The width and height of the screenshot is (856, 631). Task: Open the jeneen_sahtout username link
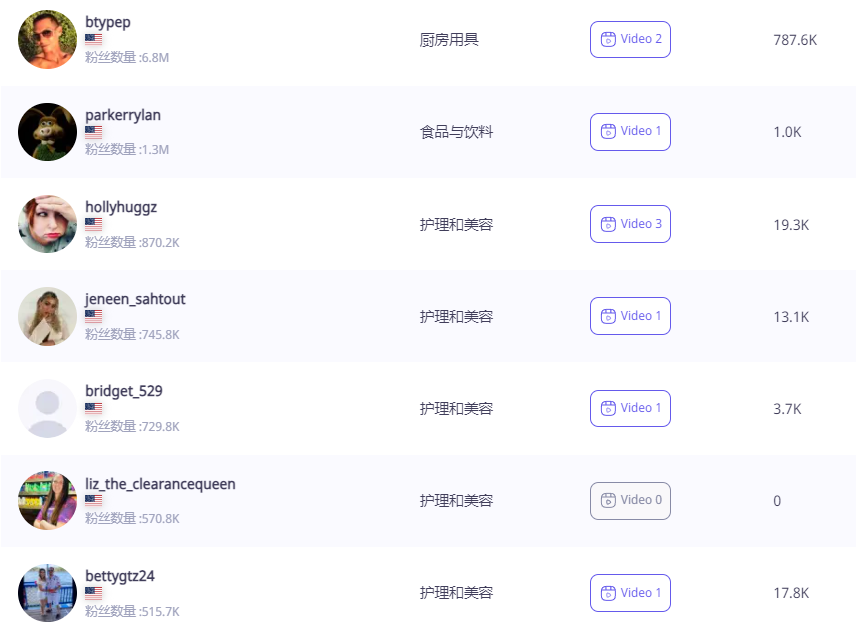coord(135,299)
